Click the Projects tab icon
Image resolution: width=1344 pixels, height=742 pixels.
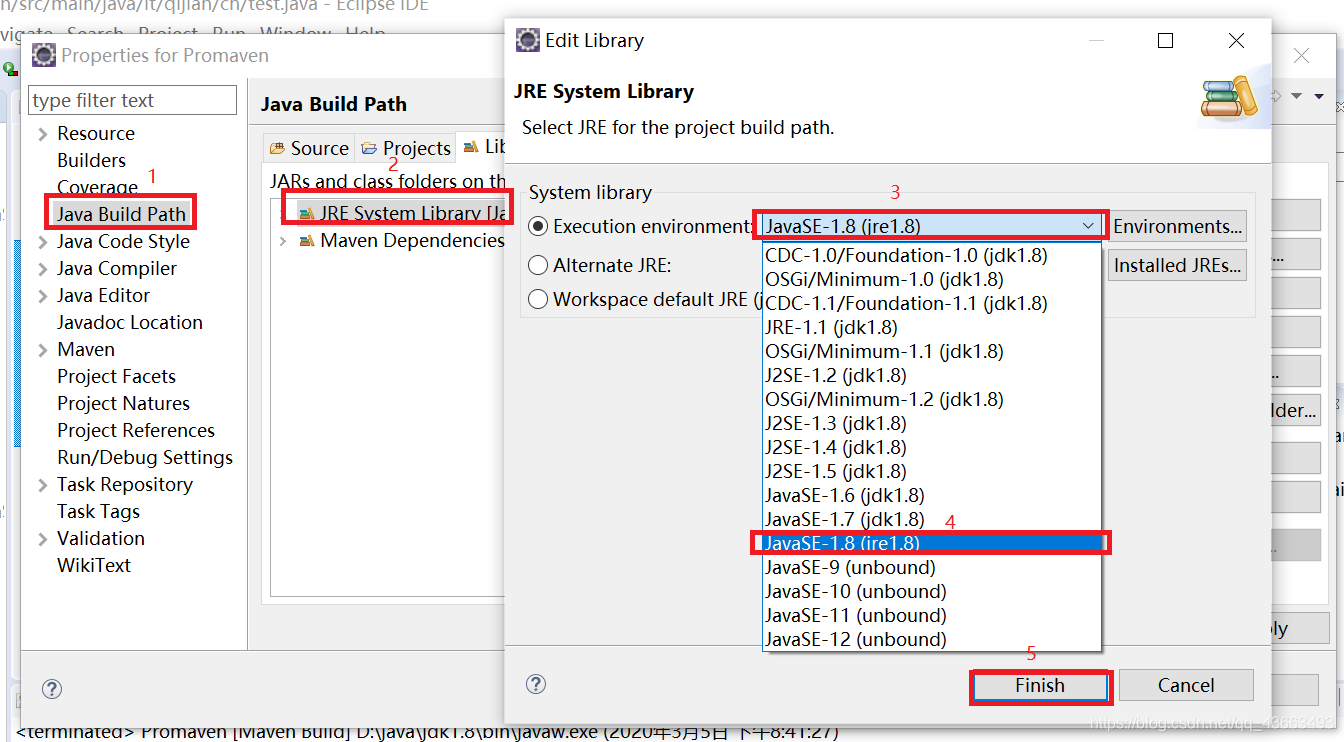370,149
